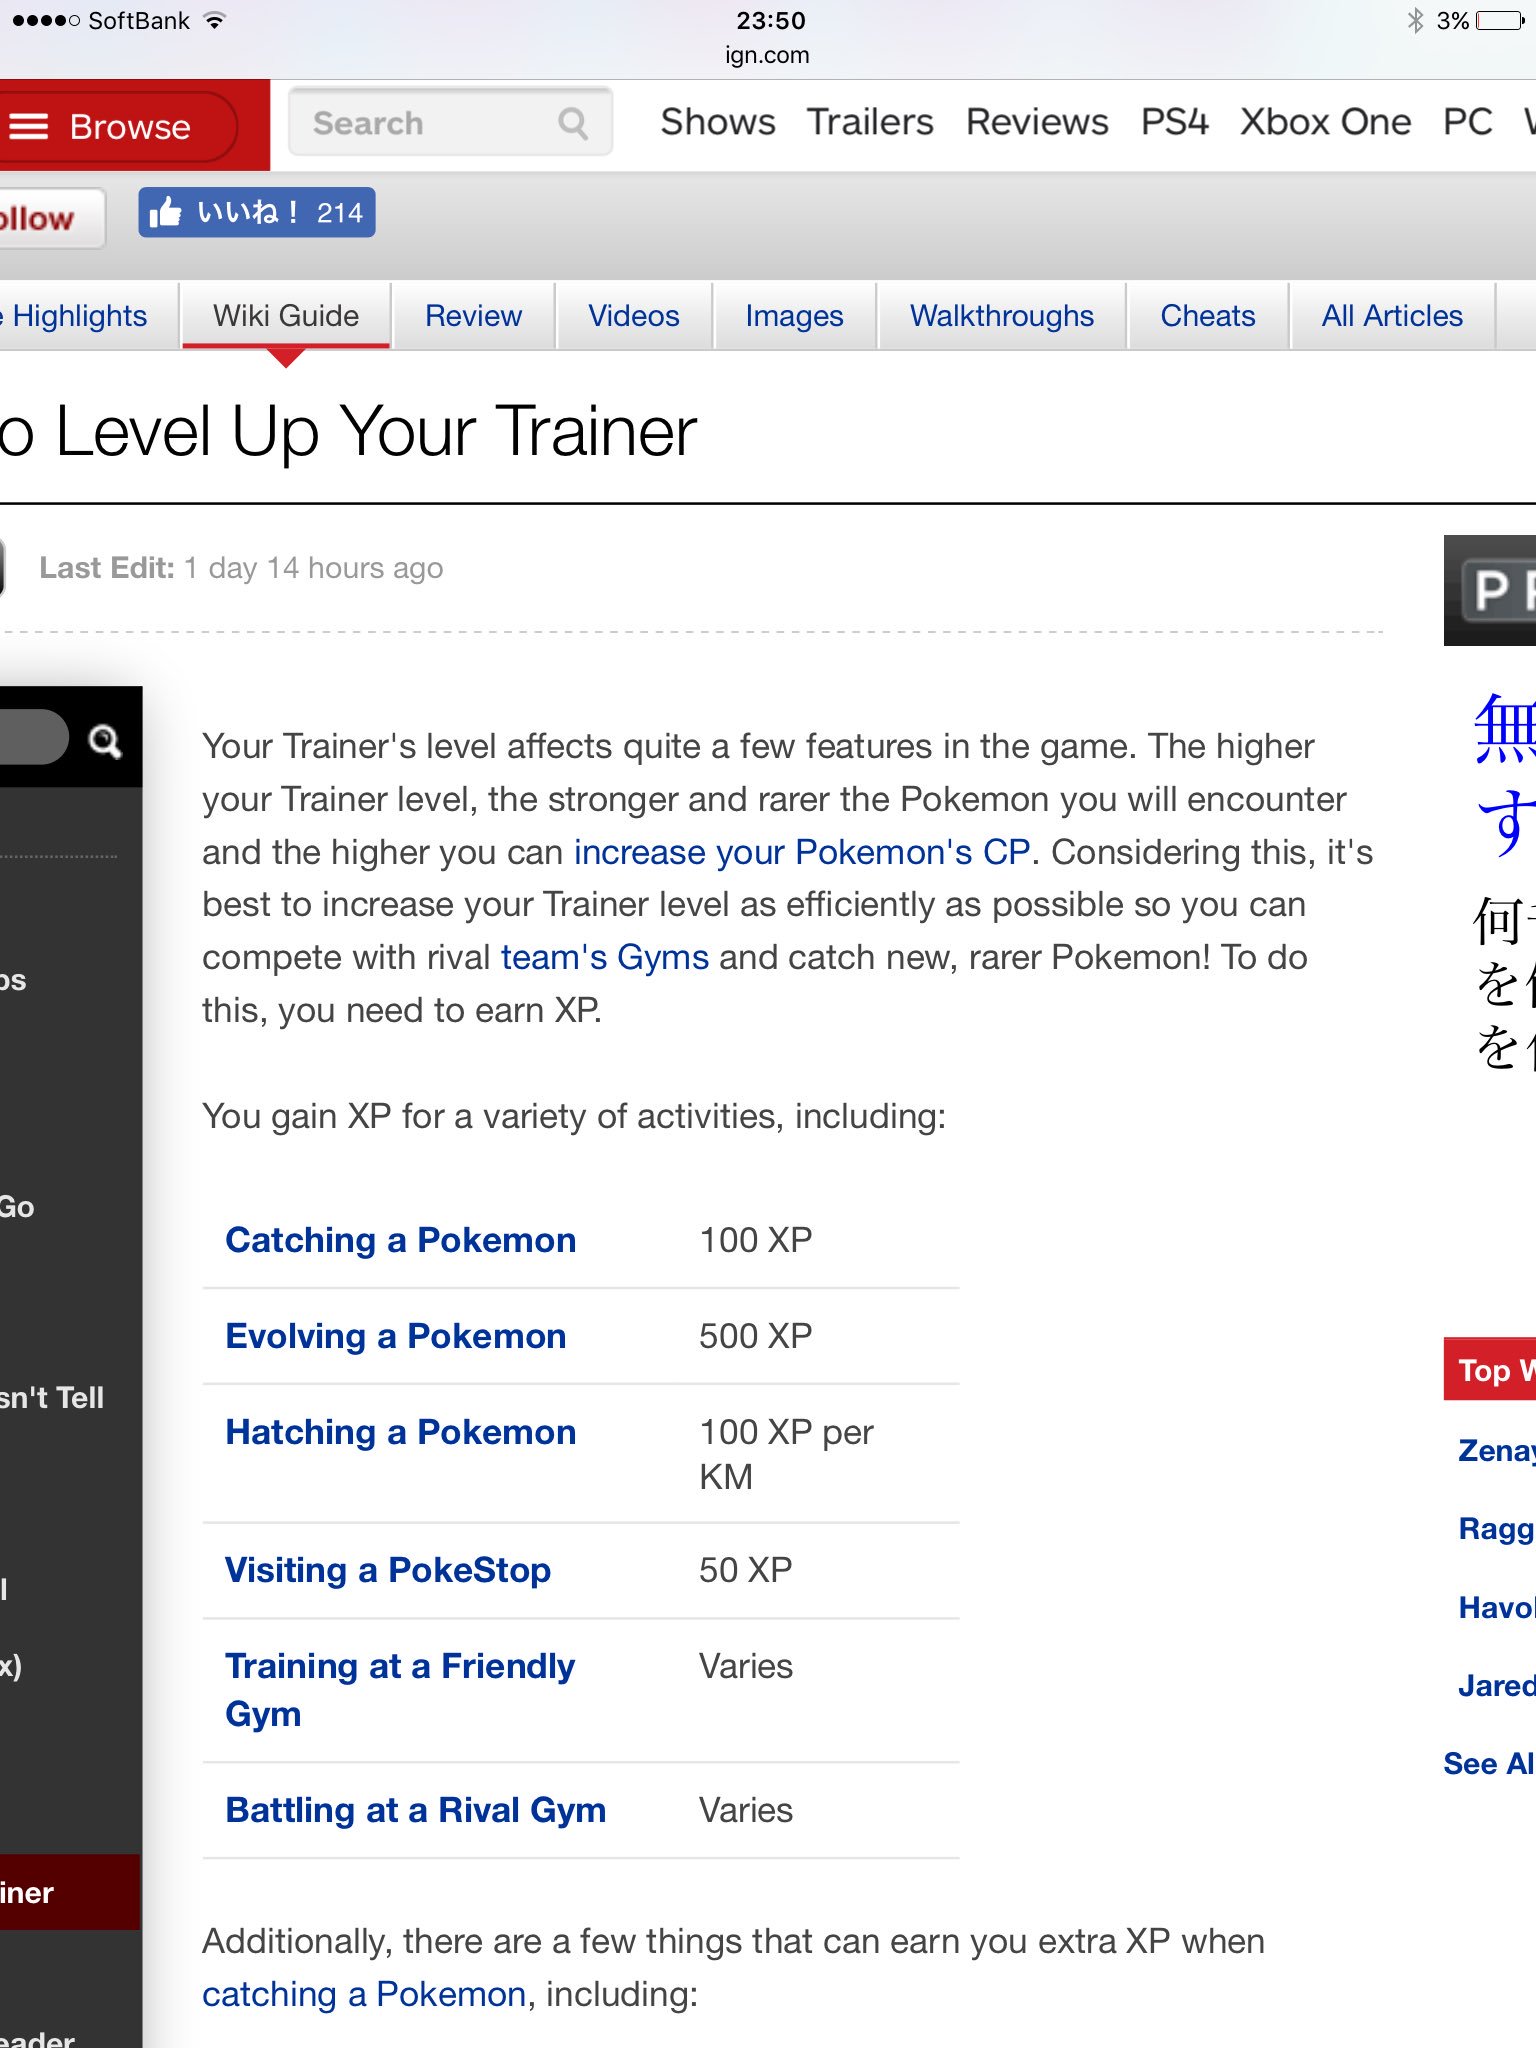The height and width of the screenshot is (2048, 1536).
Task: Open the sidebar item ending "sn't Tell"
Action: [52, 1398]
